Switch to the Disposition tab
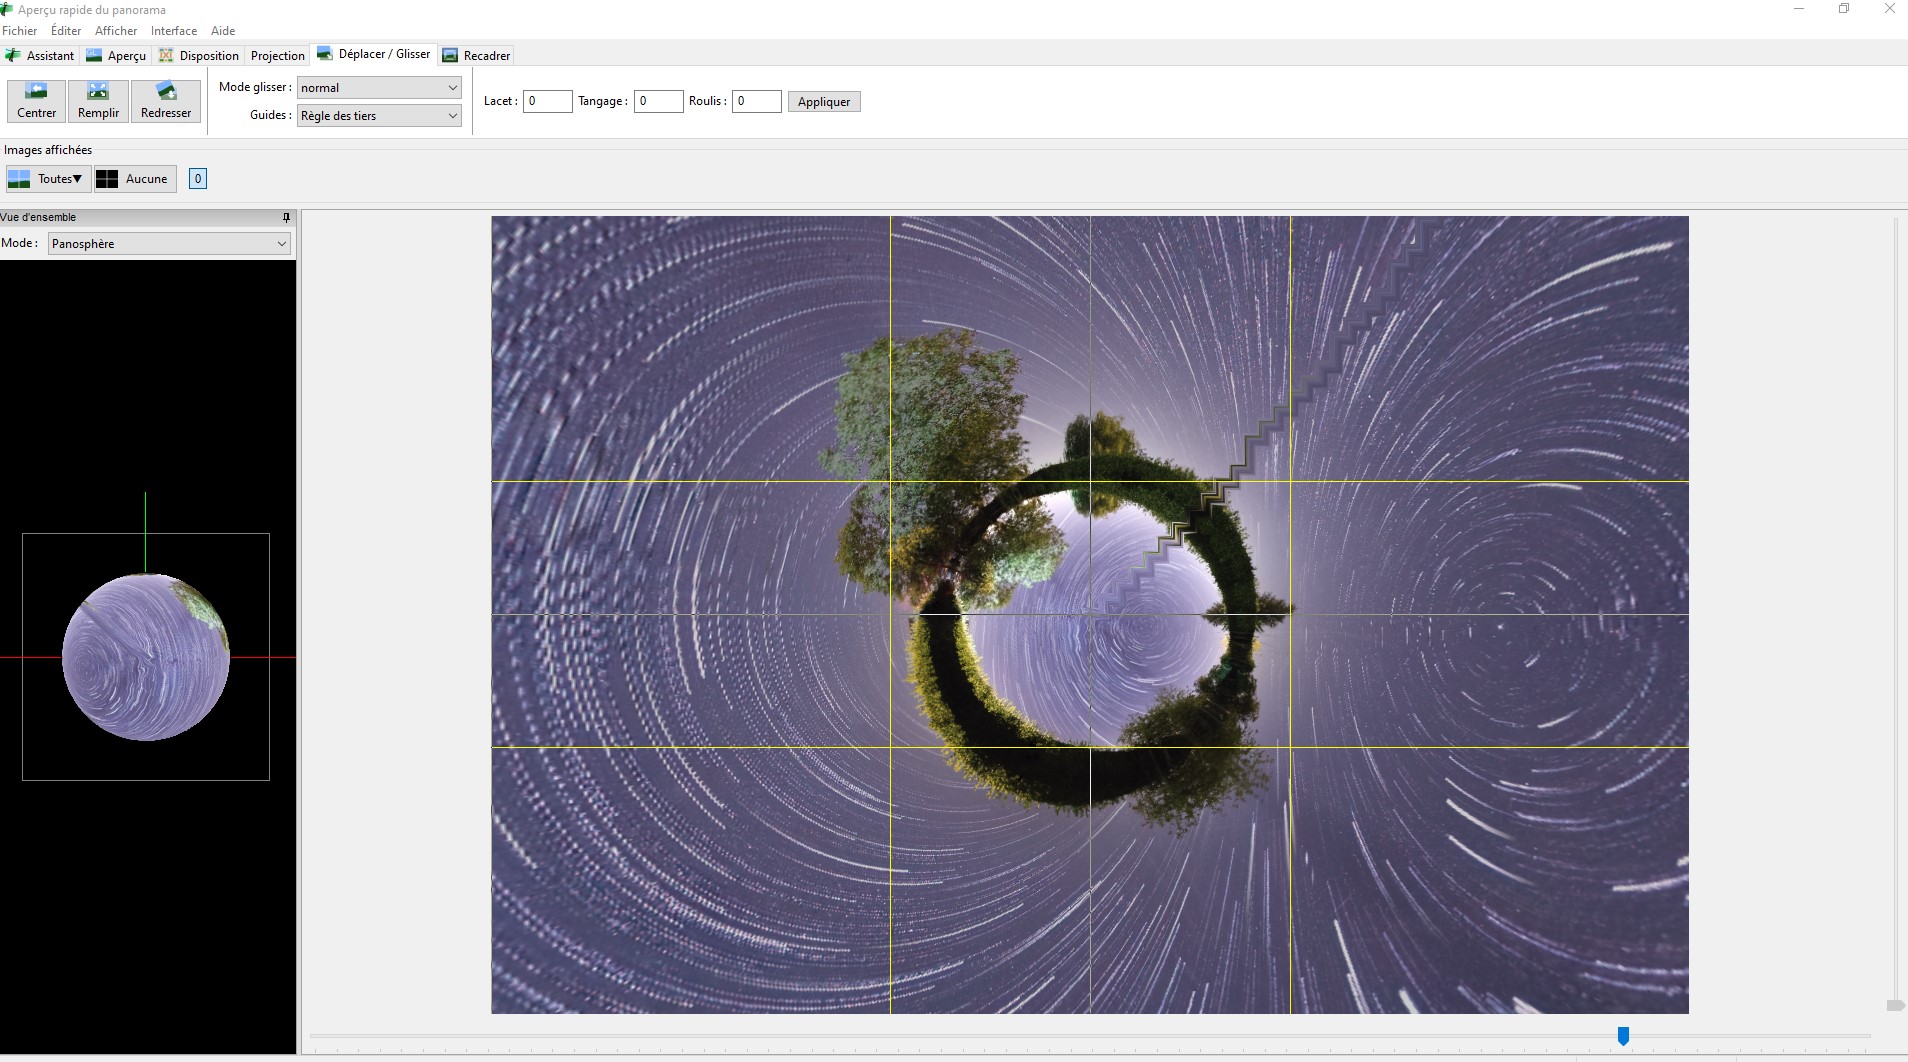The height and width of the screenshot is (1062, 1908). pos(199,55)
